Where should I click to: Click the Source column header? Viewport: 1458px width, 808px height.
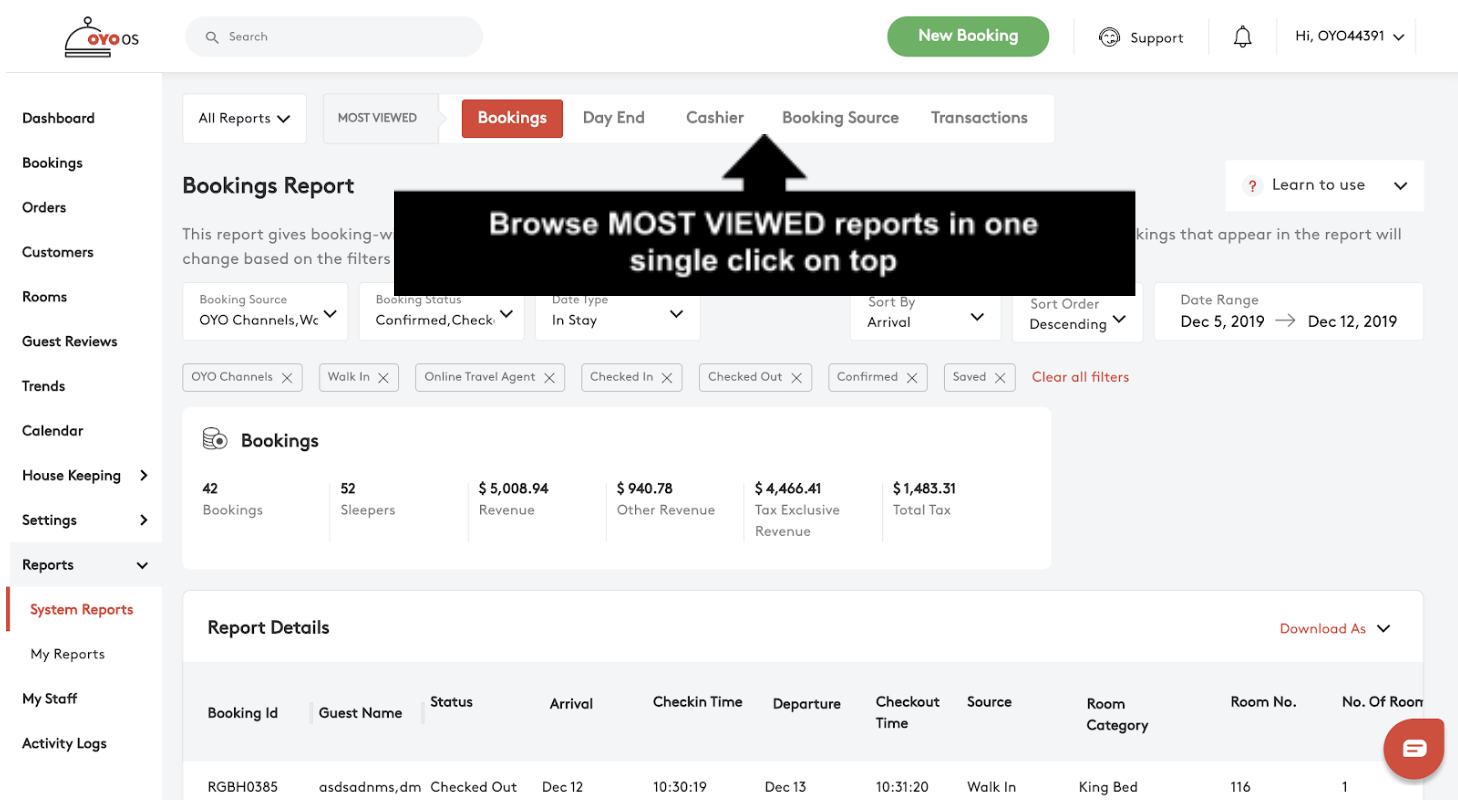tap(989, 702)
